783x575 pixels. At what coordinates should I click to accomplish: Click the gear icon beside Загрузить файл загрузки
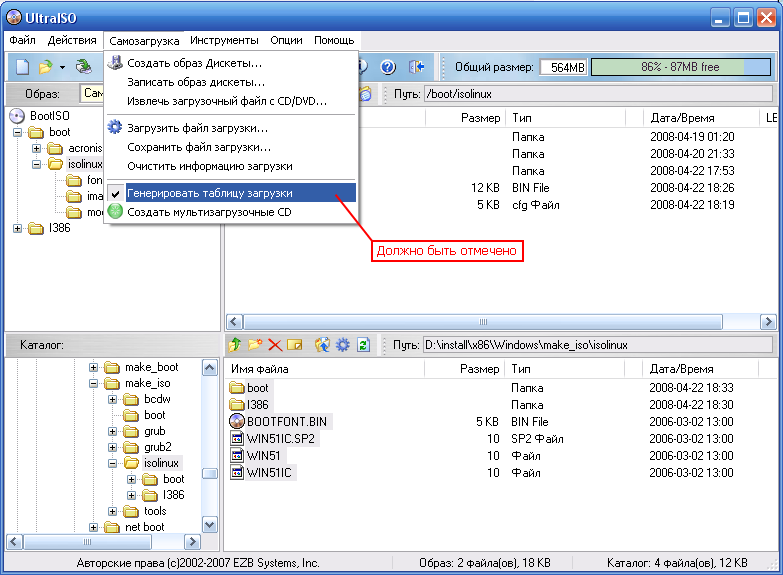tap(115, 127)
